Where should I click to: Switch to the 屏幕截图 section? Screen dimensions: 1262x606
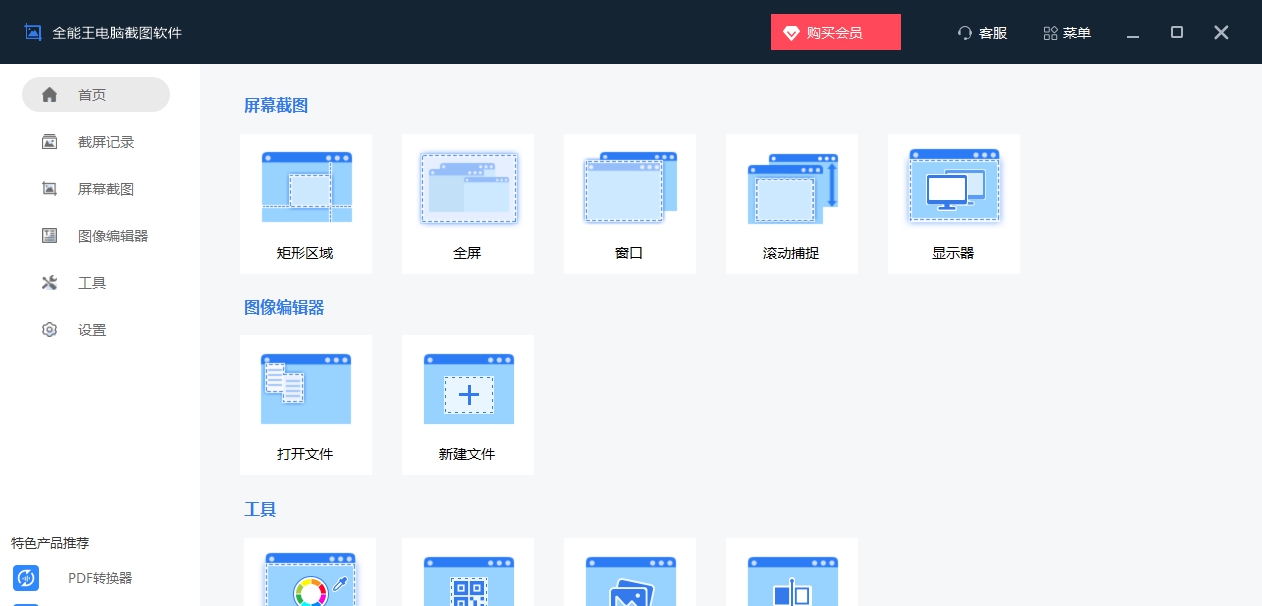pyautogui.click(x=95, y=188)
